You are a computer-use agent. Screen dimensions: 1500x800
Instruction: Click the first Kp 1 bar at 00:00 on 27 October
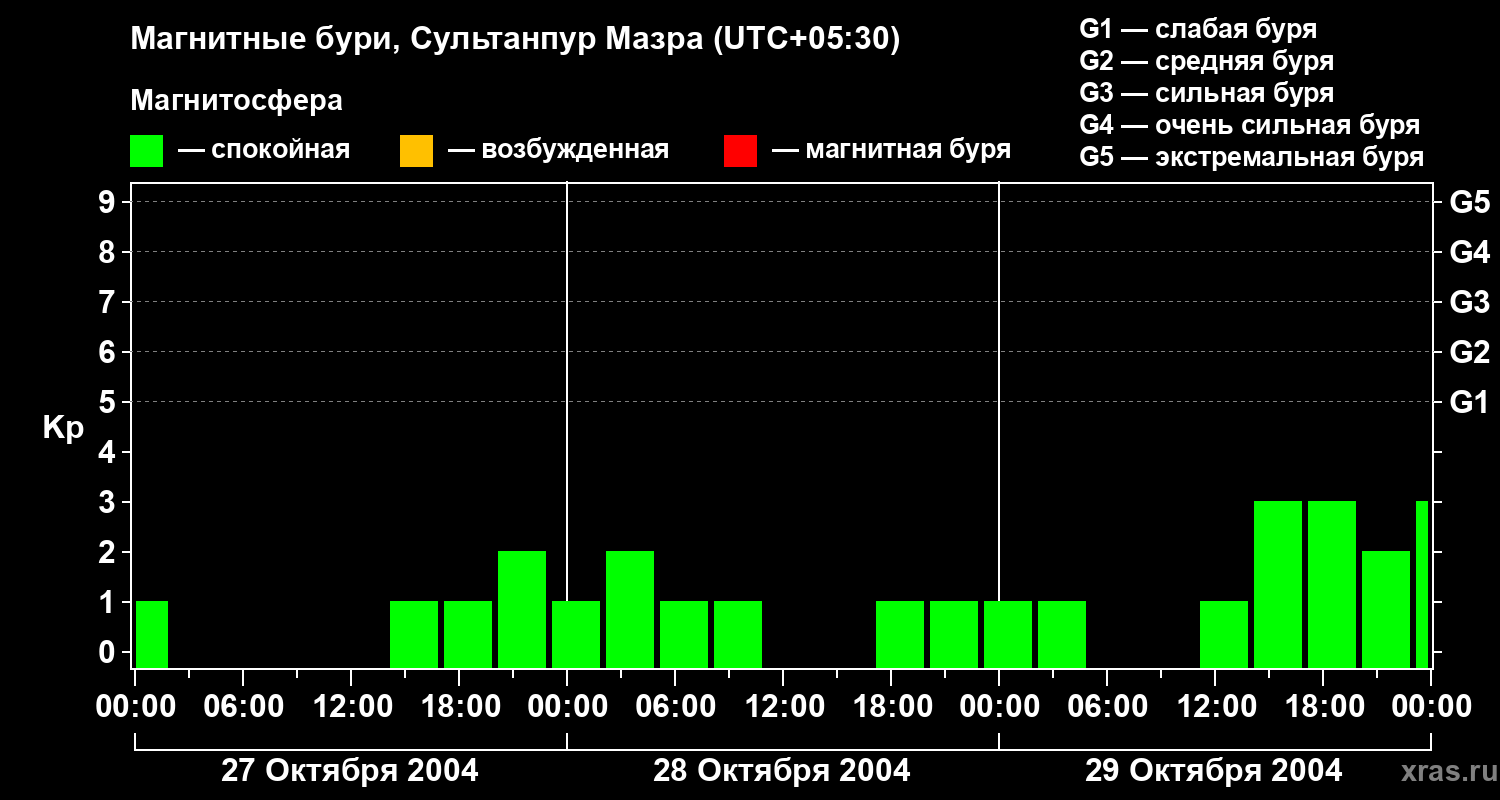point(152,635)
